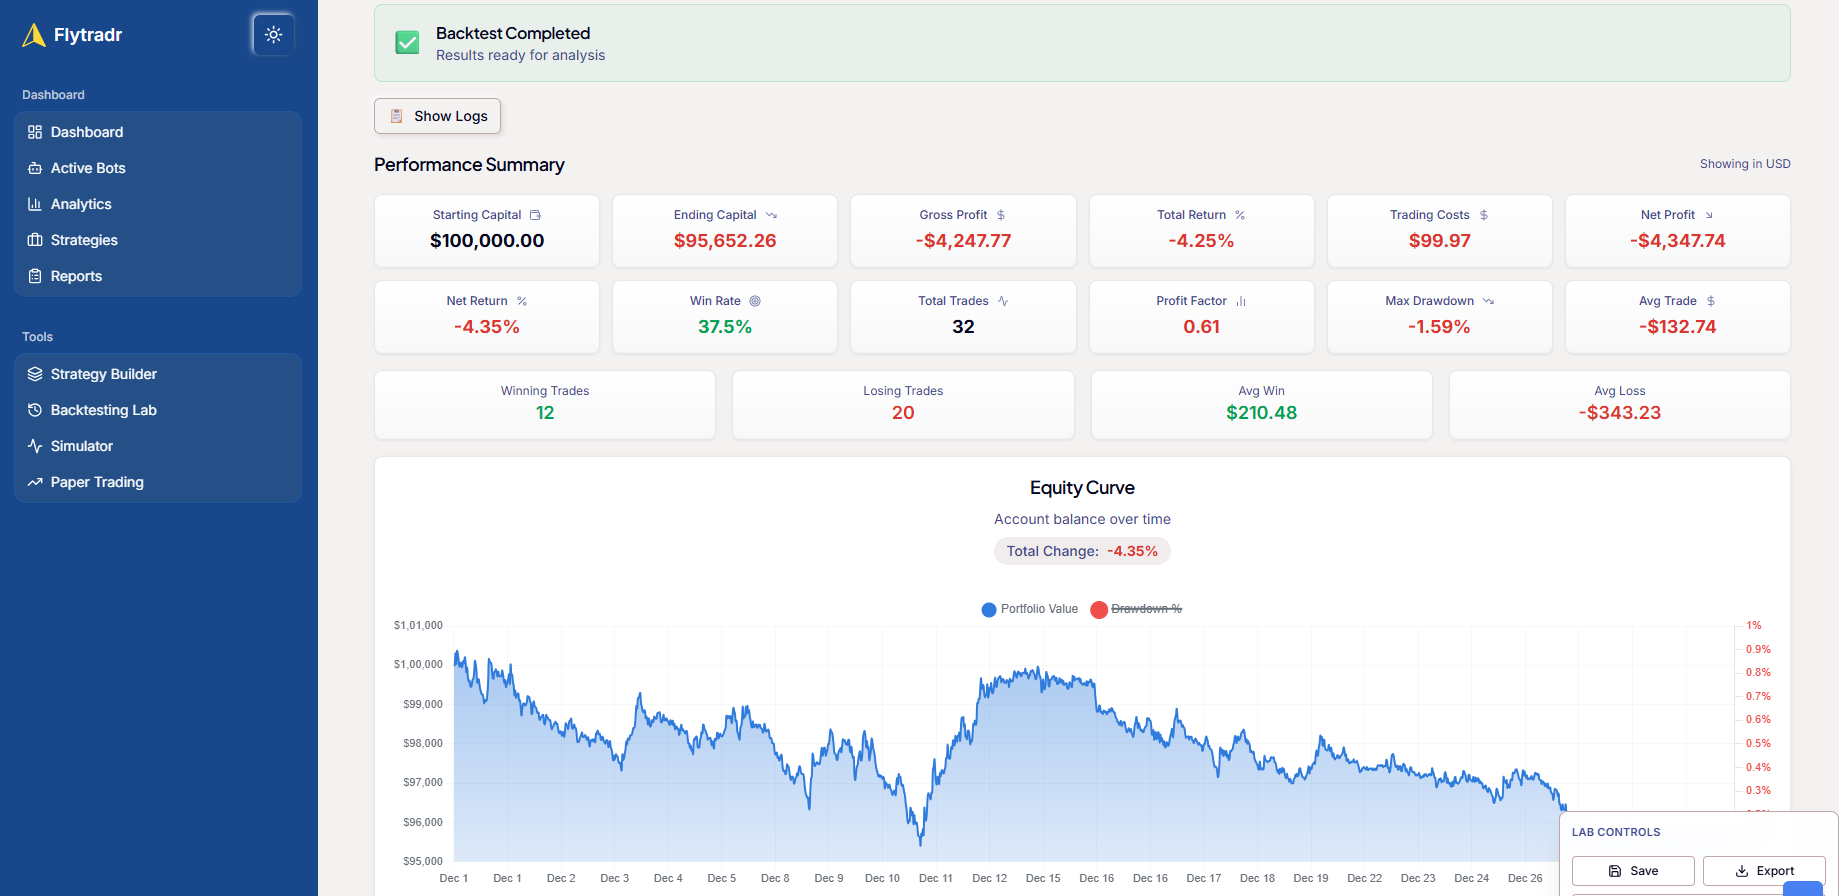Click the Backtest Completed green checkmark
The image size is (1839, 896).
407,43
